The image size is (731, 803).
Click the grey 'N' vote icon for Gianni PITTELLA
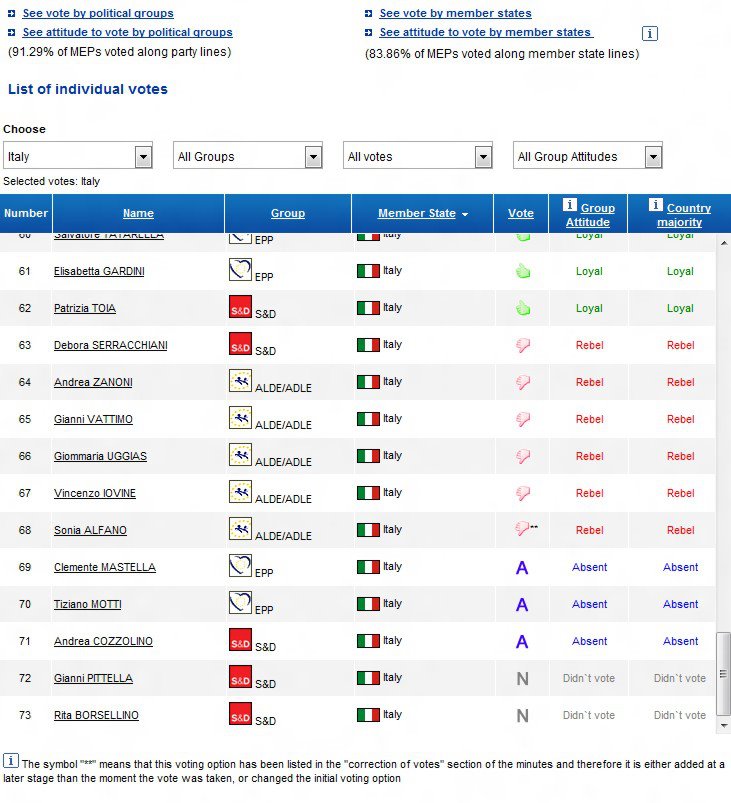522,679
